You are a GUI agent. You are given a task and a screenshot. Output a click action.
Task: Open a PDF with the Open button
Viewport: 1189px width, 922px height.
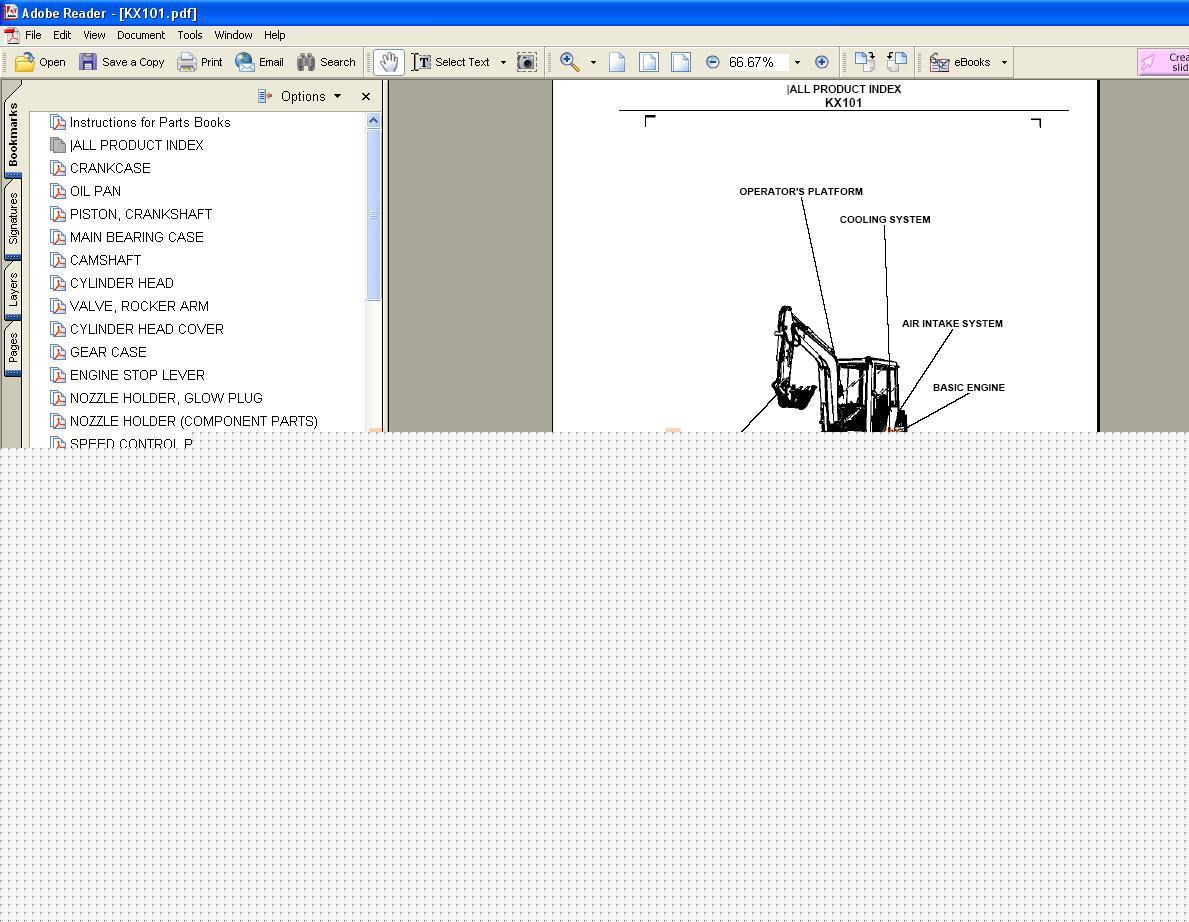click(40, 62)
